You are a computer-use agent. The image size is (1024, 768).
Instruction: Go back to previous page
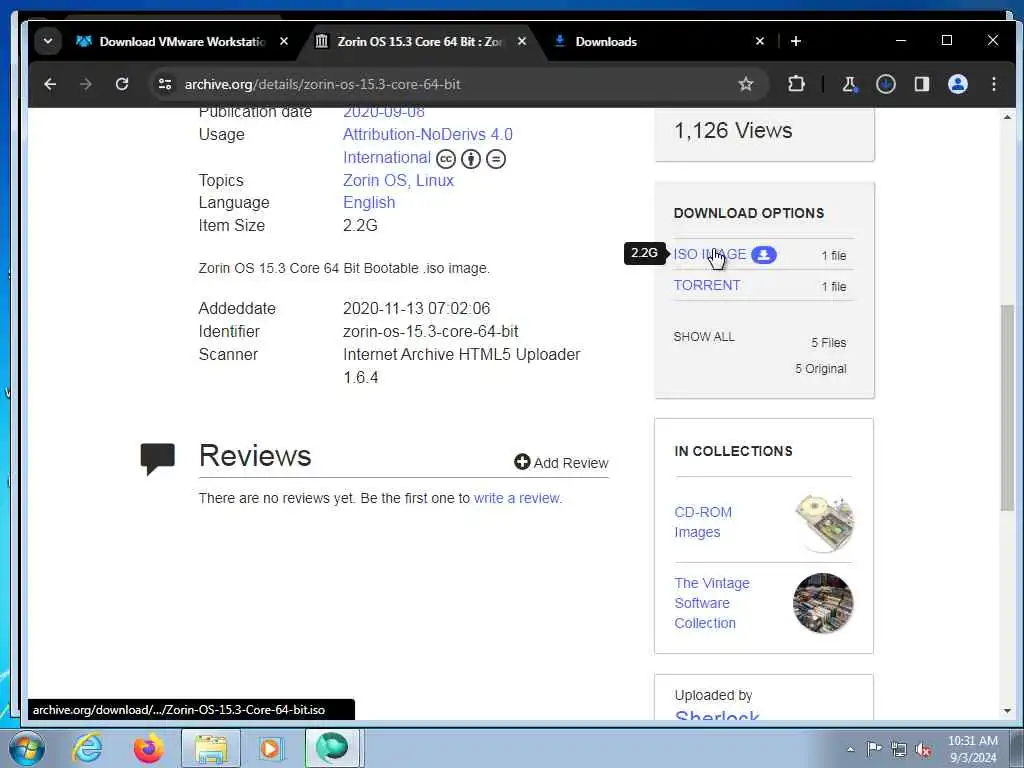coord(50,84)
